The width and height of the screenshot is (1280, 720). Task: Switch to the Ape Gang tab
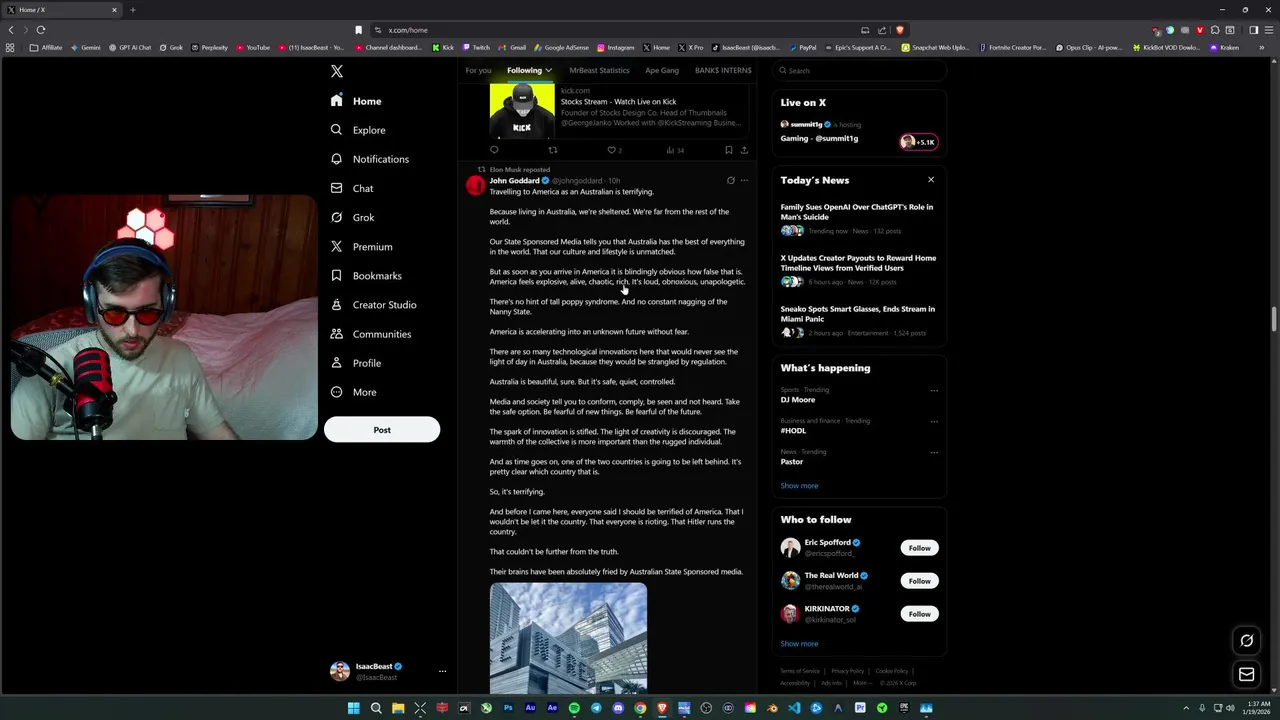coord(662,71)
